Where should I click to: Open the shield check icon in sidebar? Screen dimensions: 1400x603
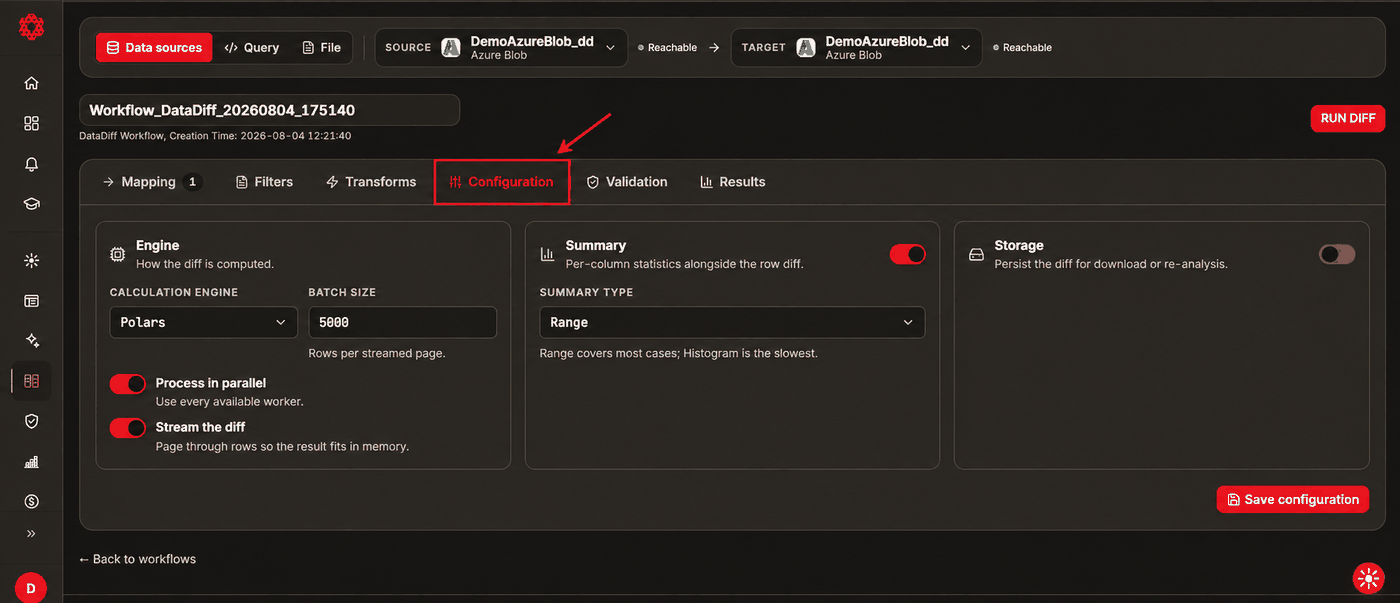coord(31,422)
